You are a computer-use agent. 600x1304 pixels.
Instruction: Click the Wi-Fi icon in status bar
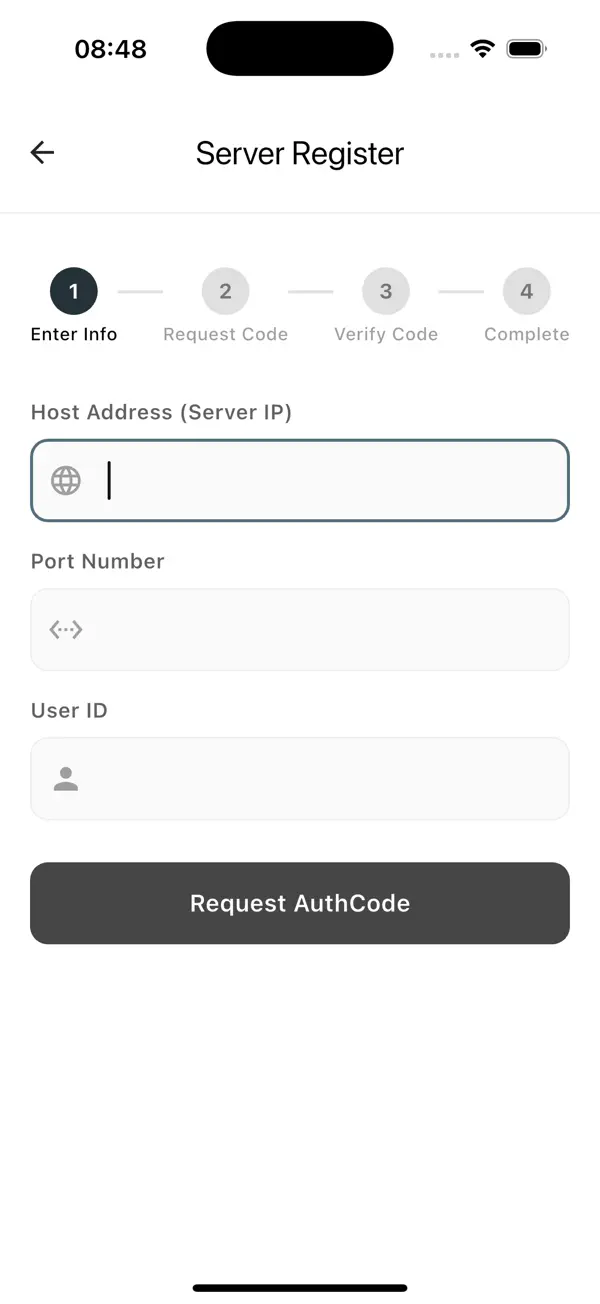tap(483, 48)
